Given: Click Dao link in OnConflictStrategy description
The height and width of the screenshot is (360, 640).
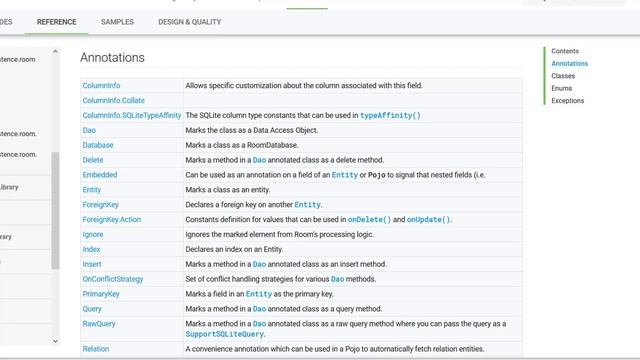Looking at the screenshot, I should point(337,279).
